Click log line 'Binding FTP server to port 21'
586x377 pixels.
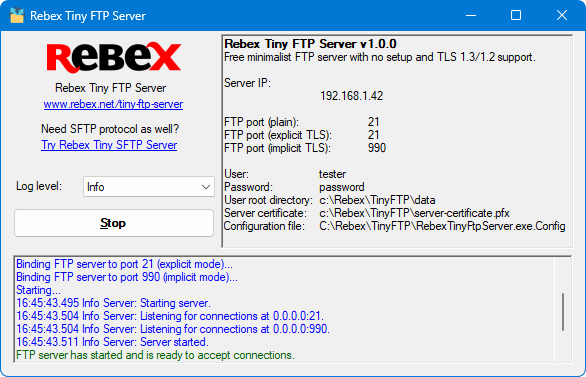point(124,264)
